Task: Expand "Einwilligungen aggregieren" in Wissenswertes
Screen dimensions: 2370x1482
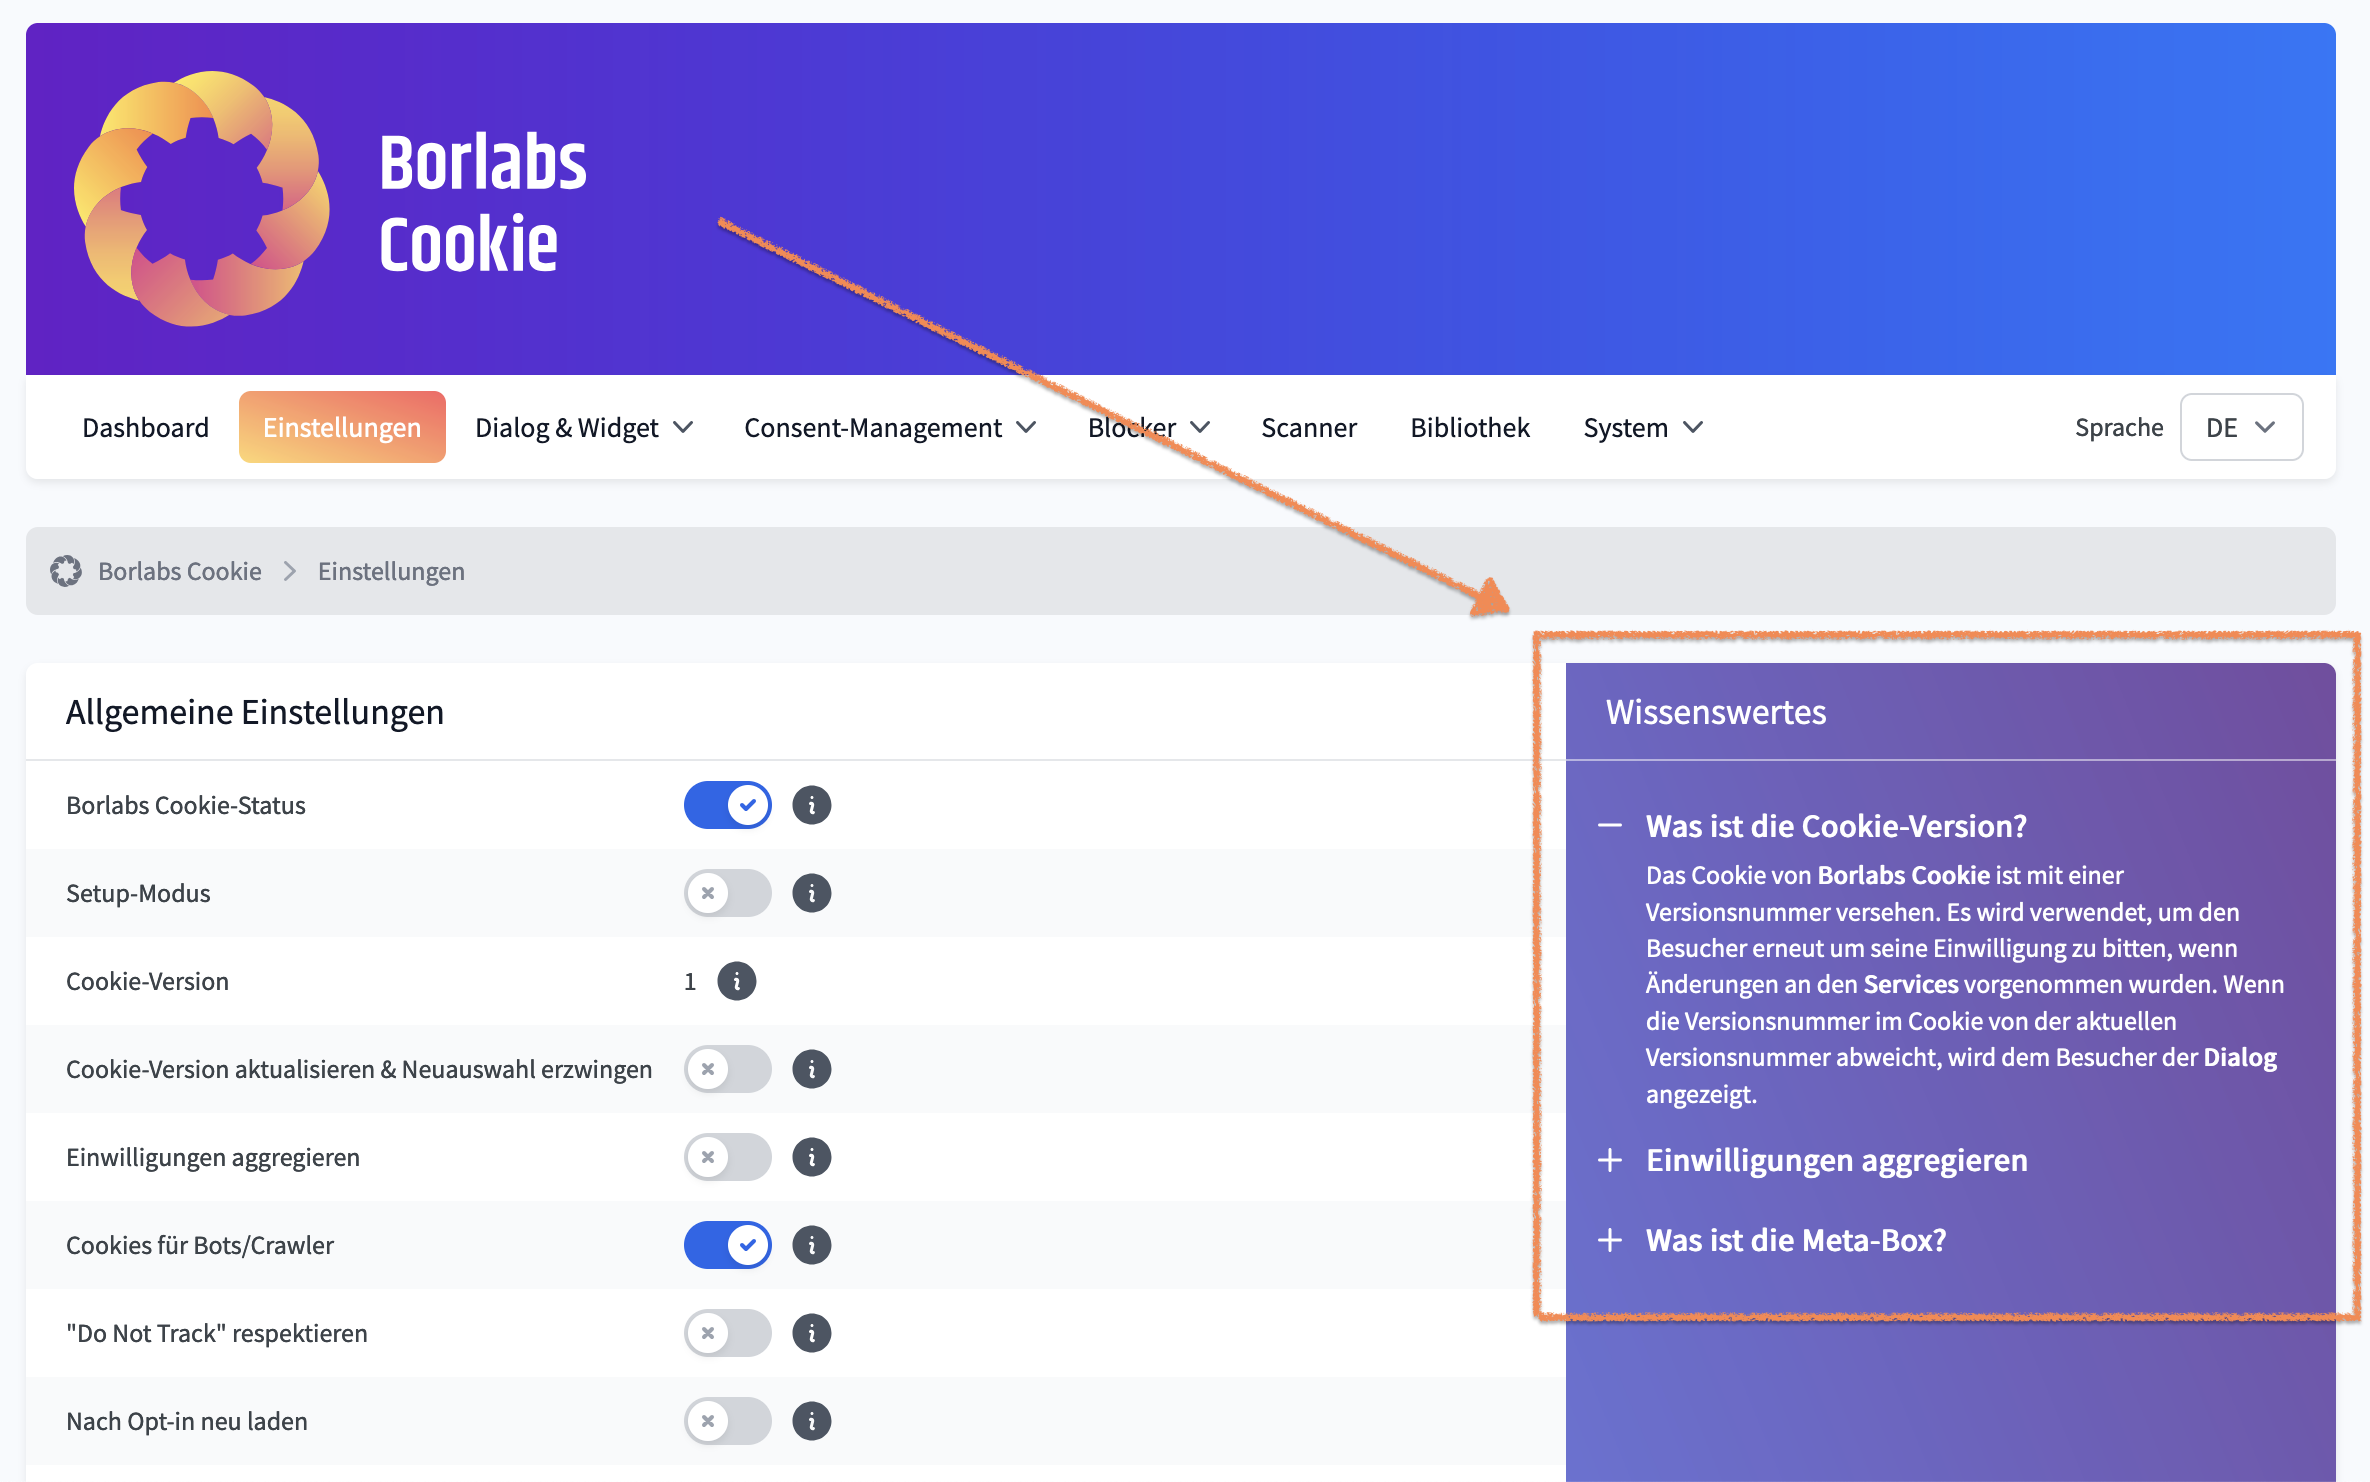Action: point(1814,1160)
